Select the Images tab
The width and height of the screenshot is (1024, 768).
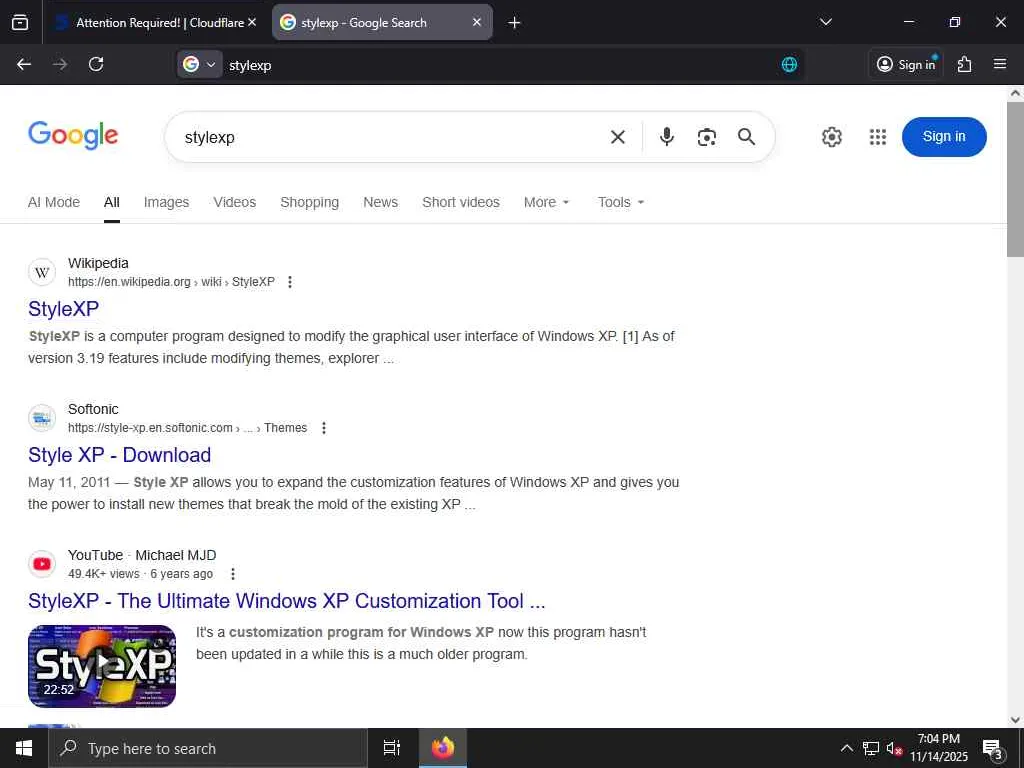point(167,202)
